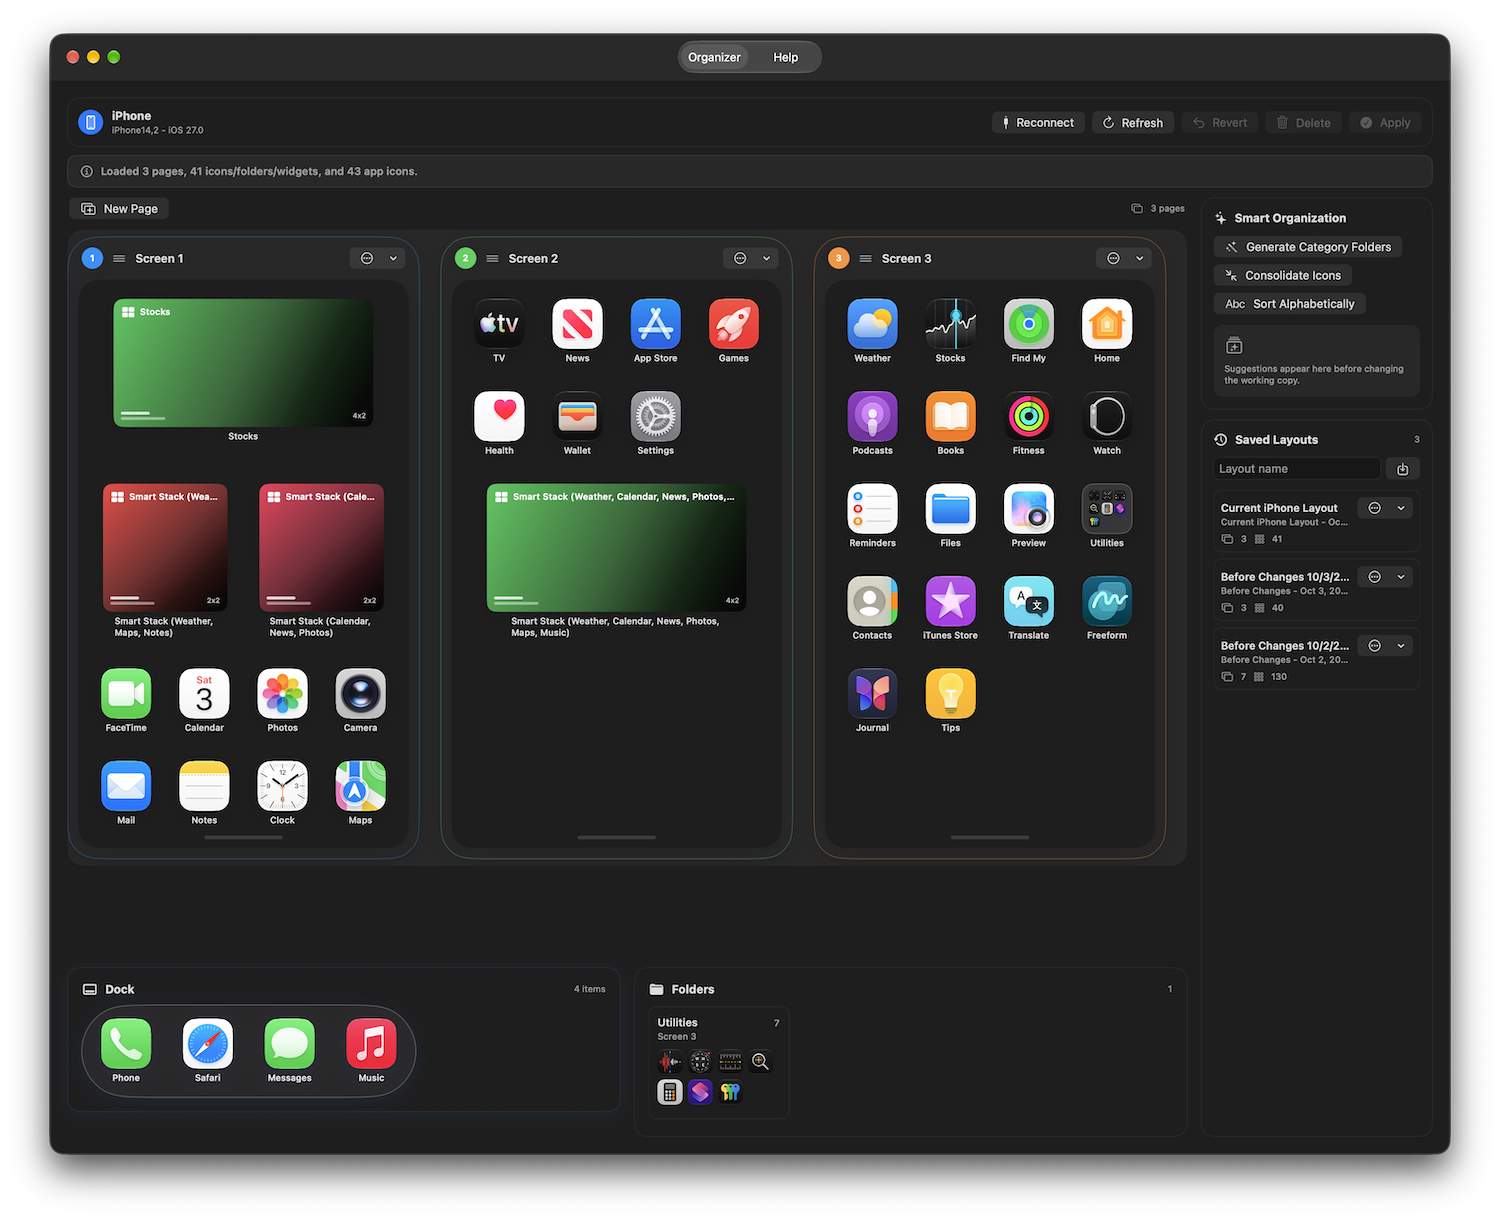Select the Music icon in the Dock
Viewport: 1500px width, 1220px height.
(371, 1044)
